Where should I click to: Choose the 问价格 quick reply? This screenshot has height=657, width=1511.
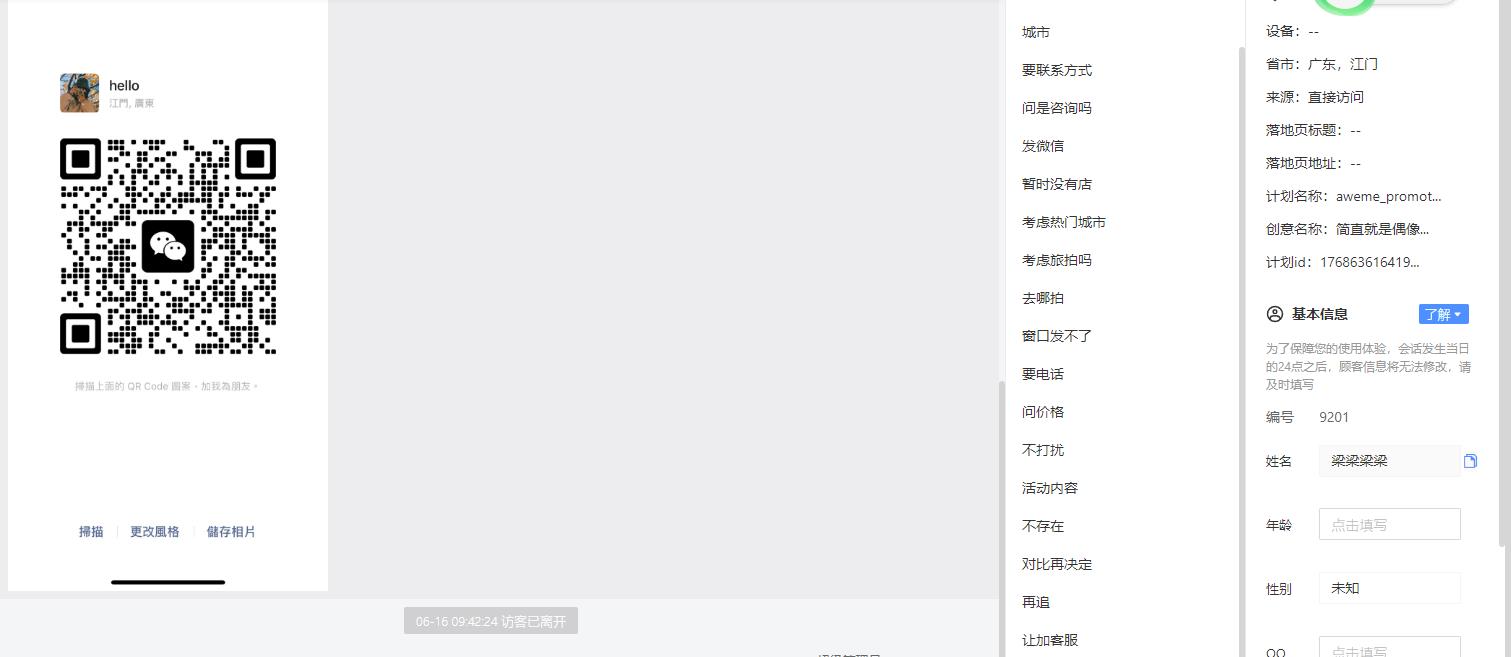[x=1043, y=412]
